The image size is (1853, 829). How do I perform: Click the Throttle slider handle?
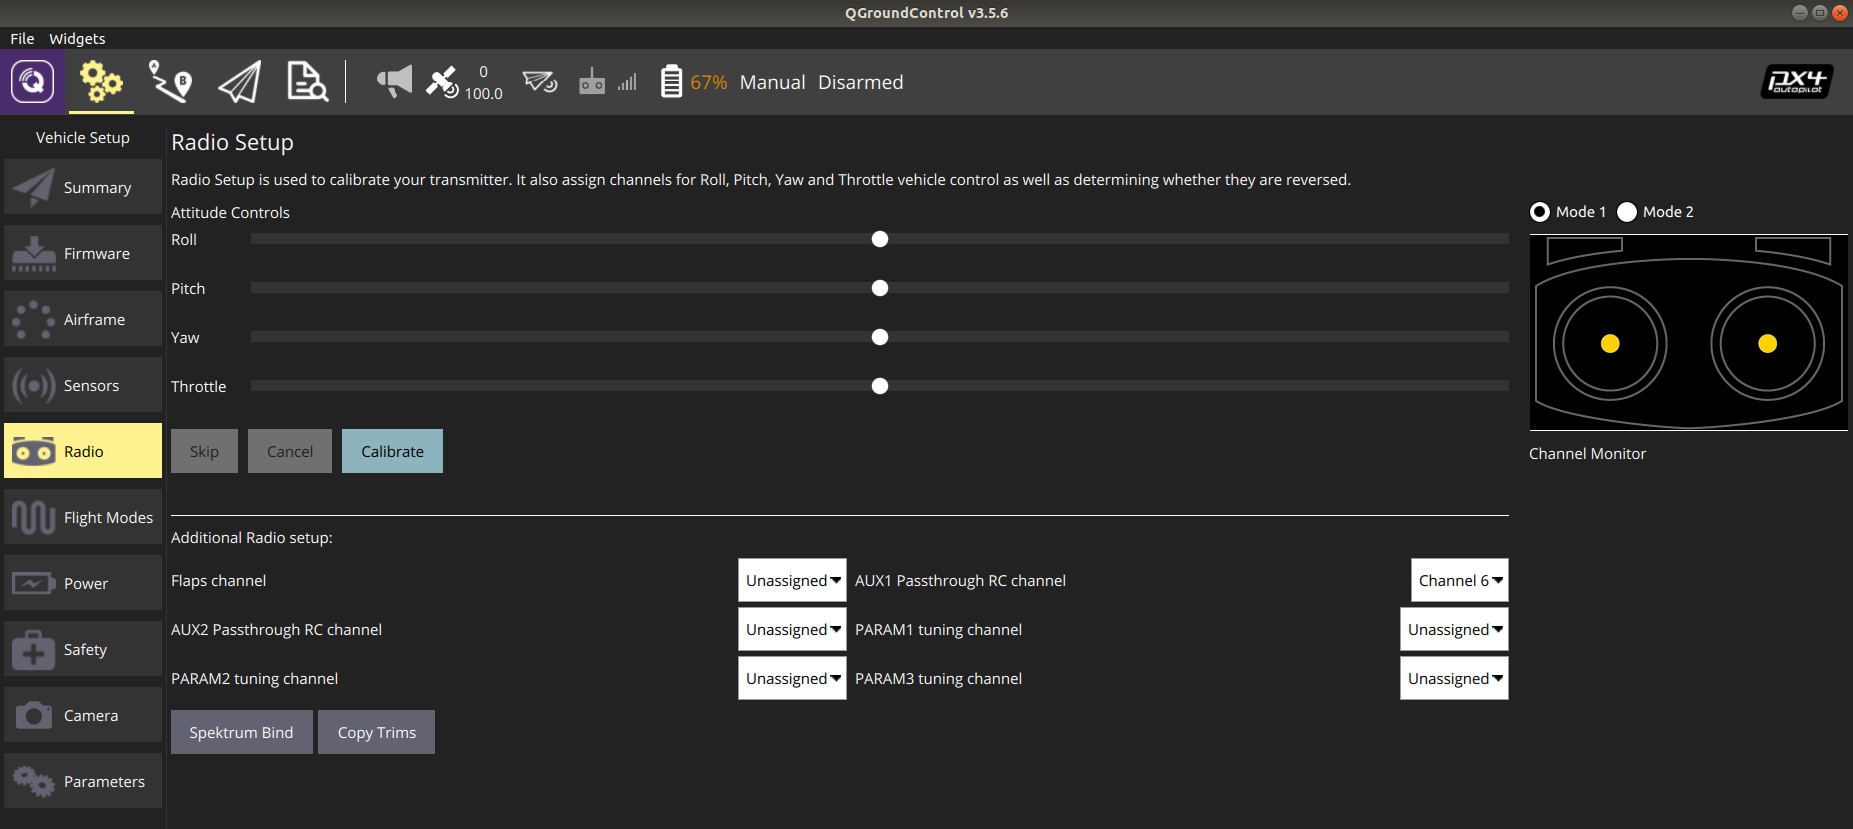tap(880, 386)
